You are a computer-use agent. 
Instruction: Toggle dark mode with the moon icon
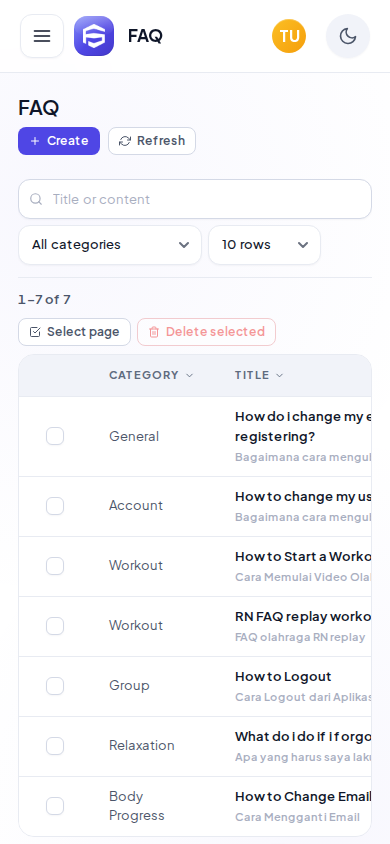pos(348,36)
